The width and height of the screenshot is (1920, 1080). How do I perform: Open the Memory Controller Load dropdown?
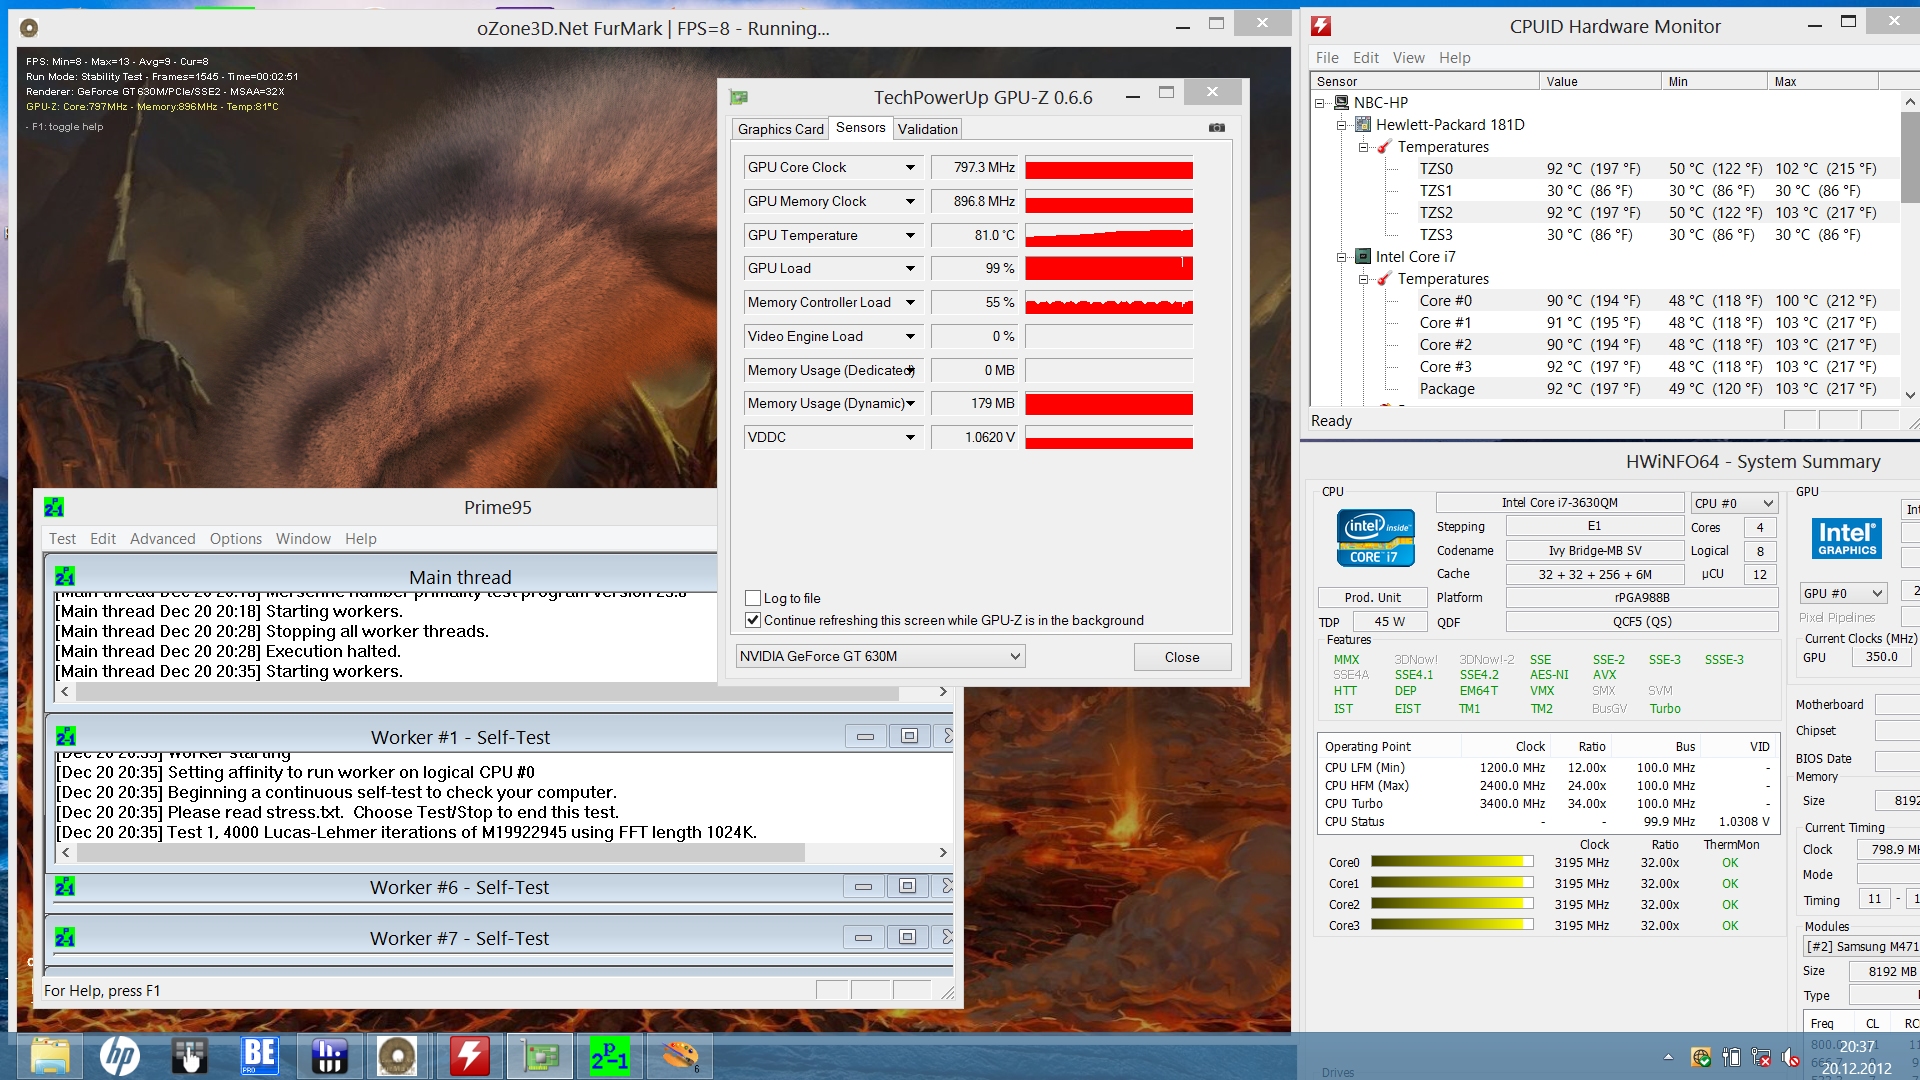tap(910, 303)
